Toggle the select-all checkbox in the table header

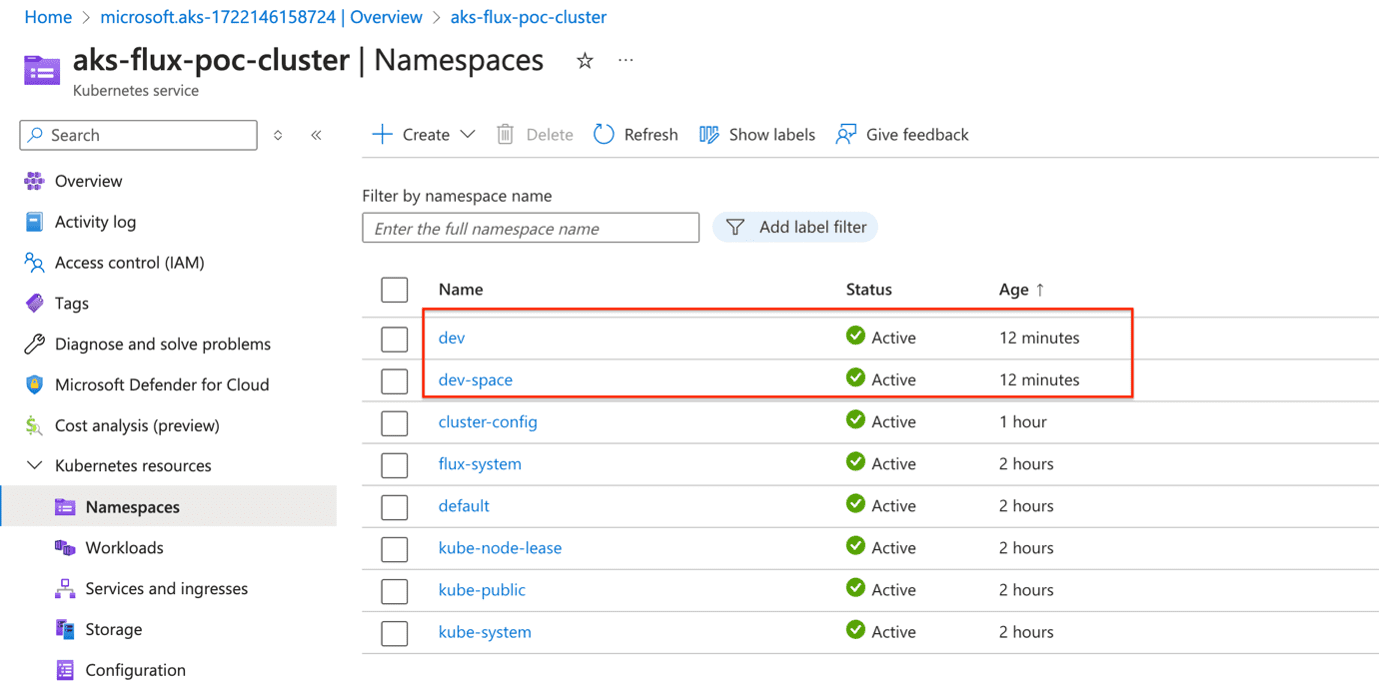click(395, 290)
